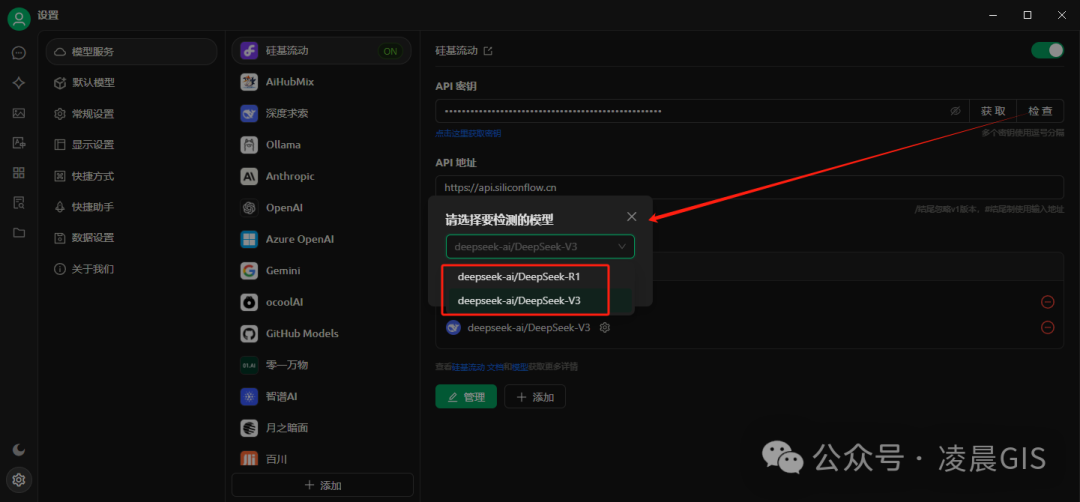Turn off the 硅基流动 provider switch

(x=1047, y=50)
